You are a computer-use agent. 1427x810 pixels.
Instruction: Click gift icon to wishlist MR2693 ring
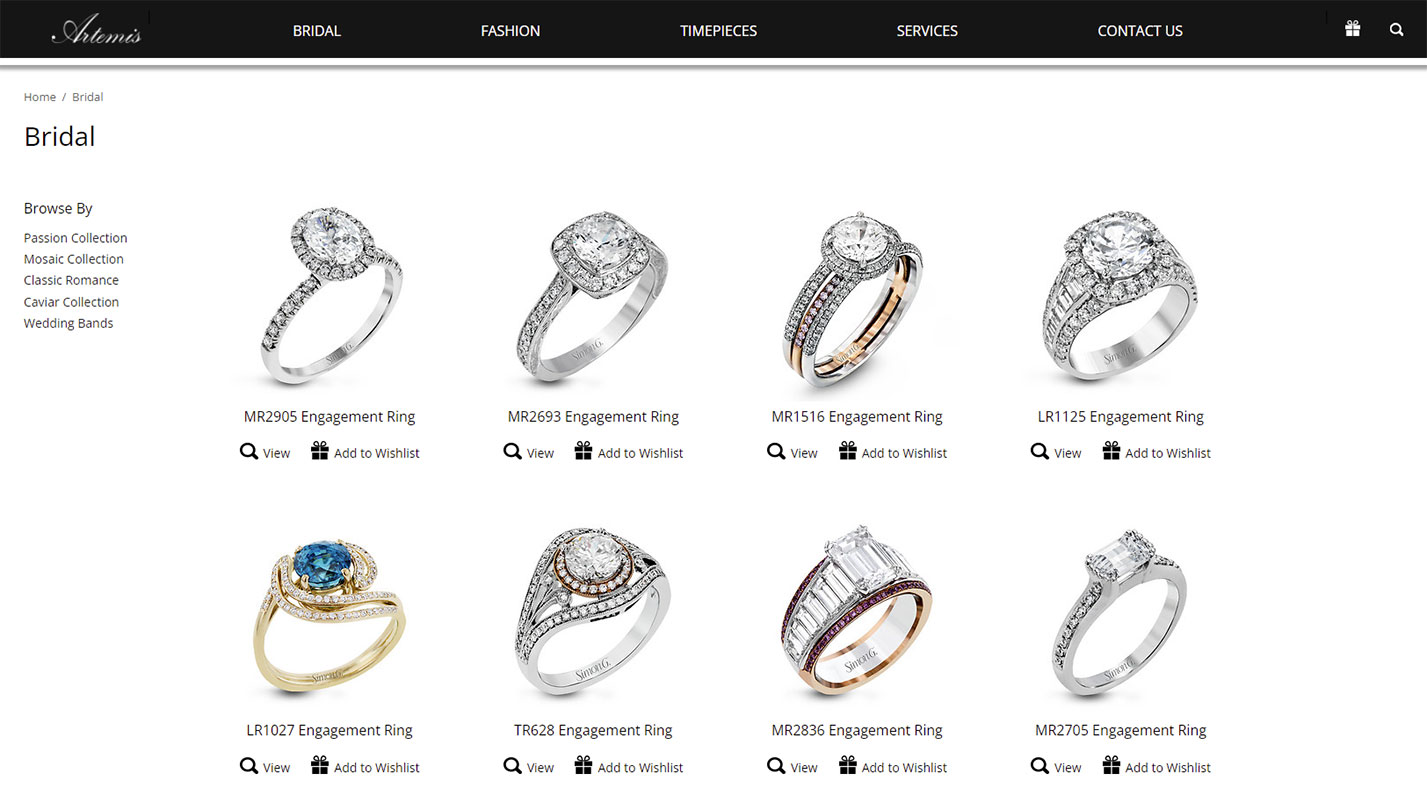coord(583,451)
